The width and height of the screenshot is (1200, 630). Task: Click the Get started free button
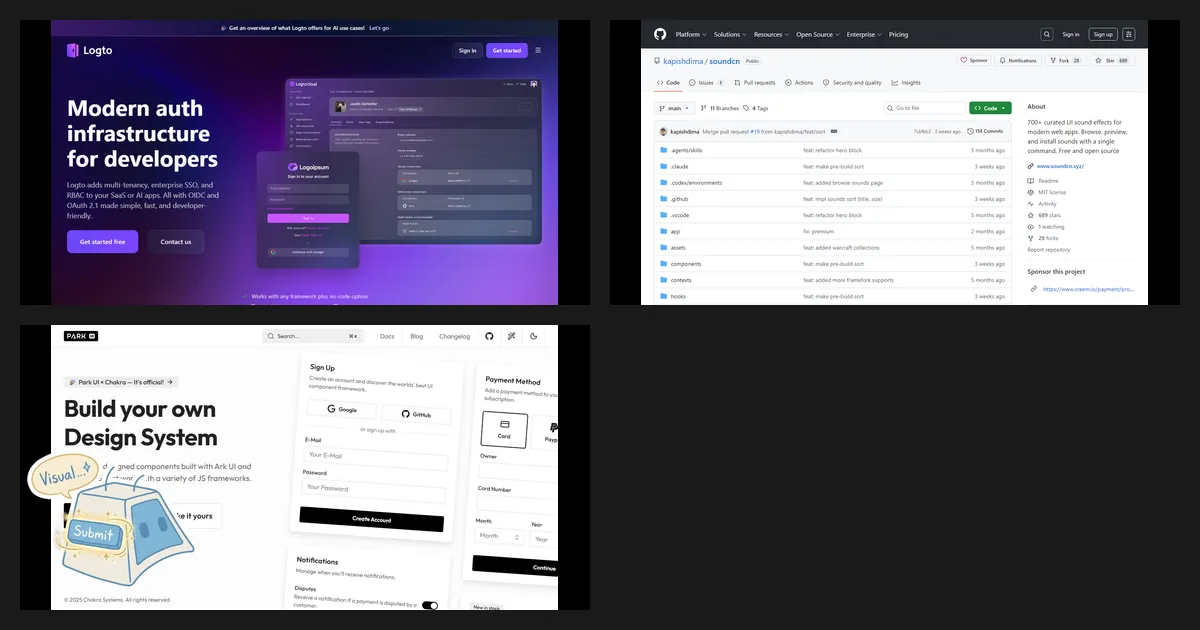pyautogui.click(x=102, y=242)
